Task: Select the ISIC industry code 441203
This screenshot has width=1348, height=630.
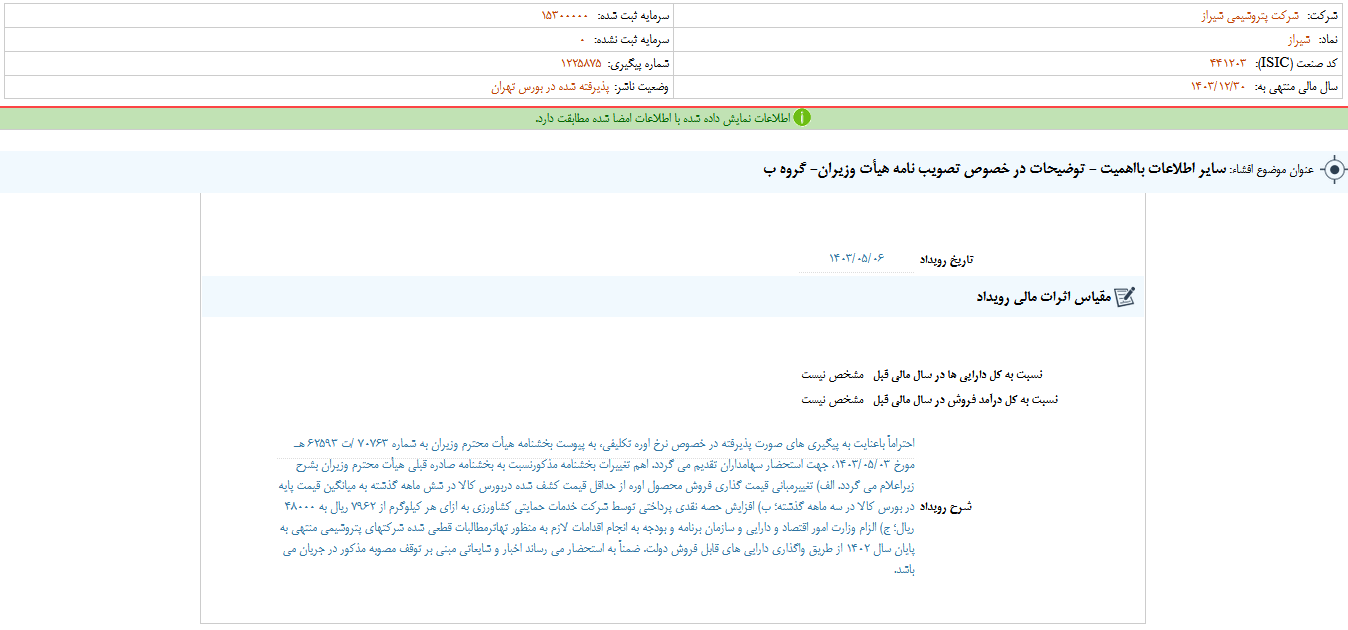Action: coord(1229,63)
